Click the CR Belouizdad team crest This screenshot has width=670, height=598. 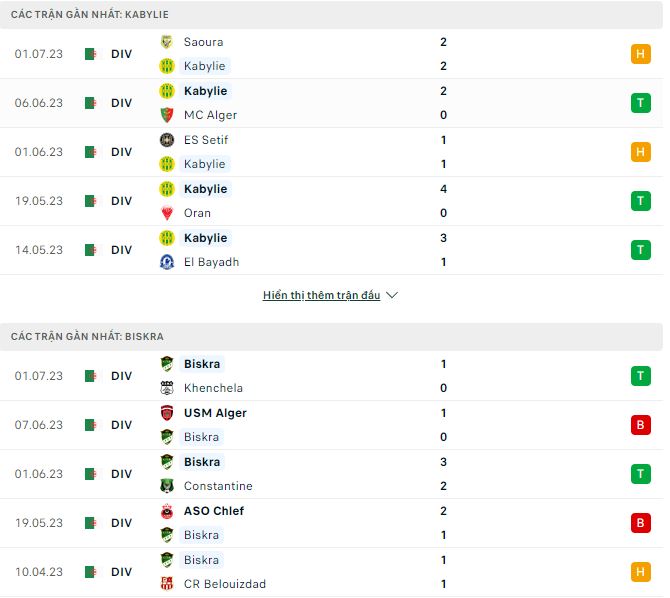(x=167, y=584)
